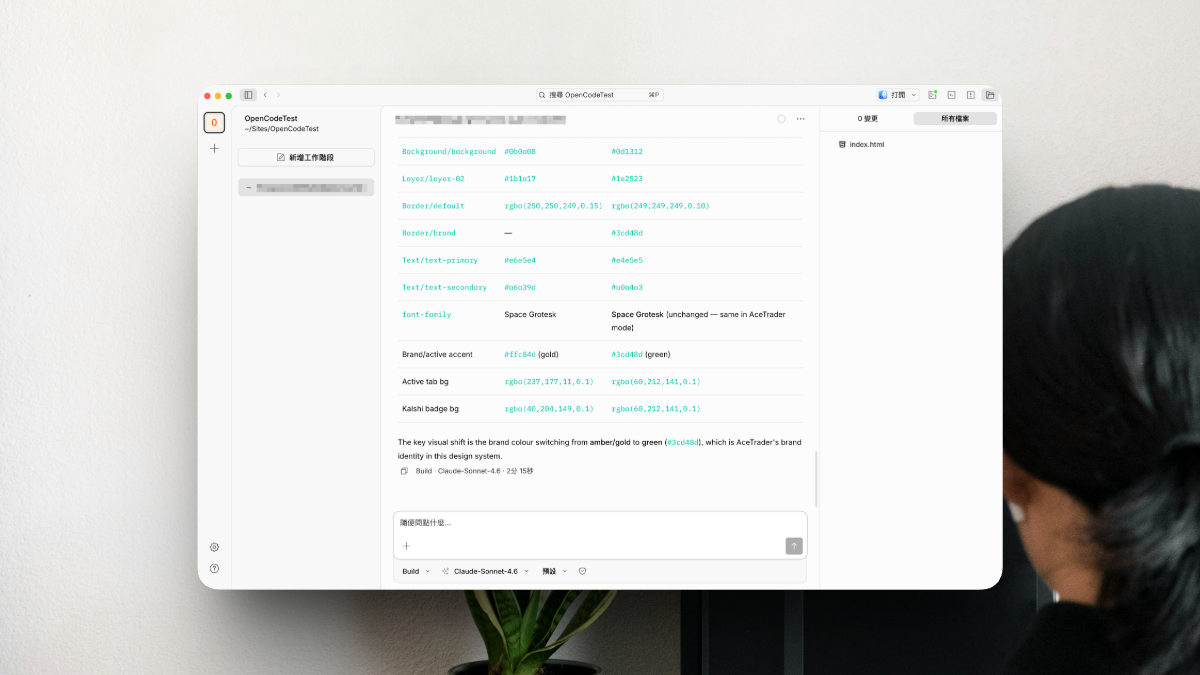Open the attachment plus icon in message box

tap(406, 546)
